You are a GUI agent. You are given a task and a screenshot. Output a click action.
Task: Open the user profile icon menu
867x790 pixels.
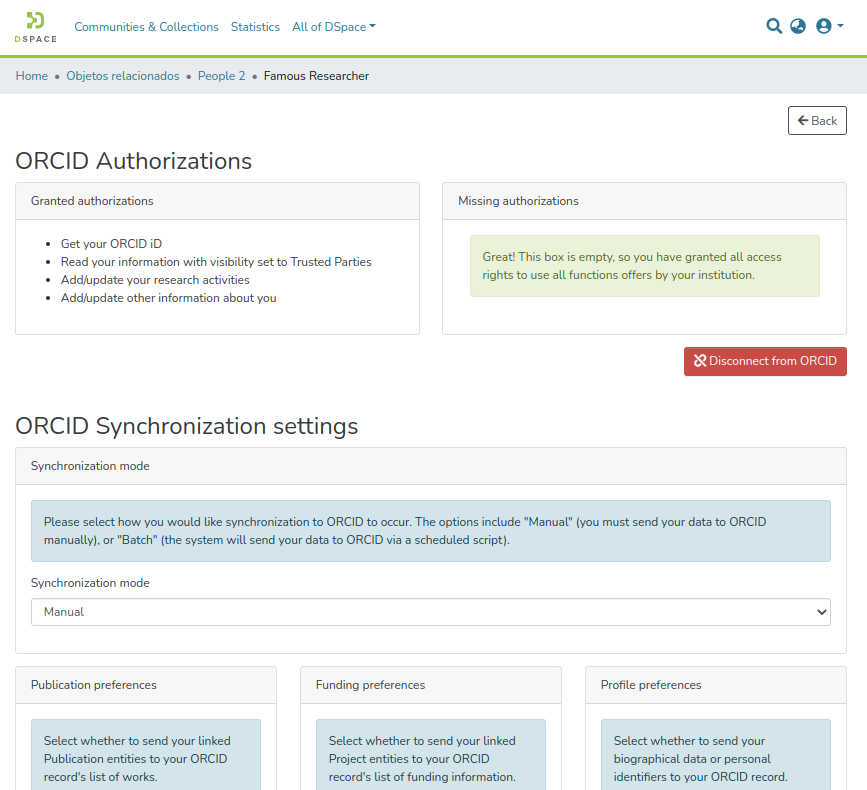pos(828,27)
